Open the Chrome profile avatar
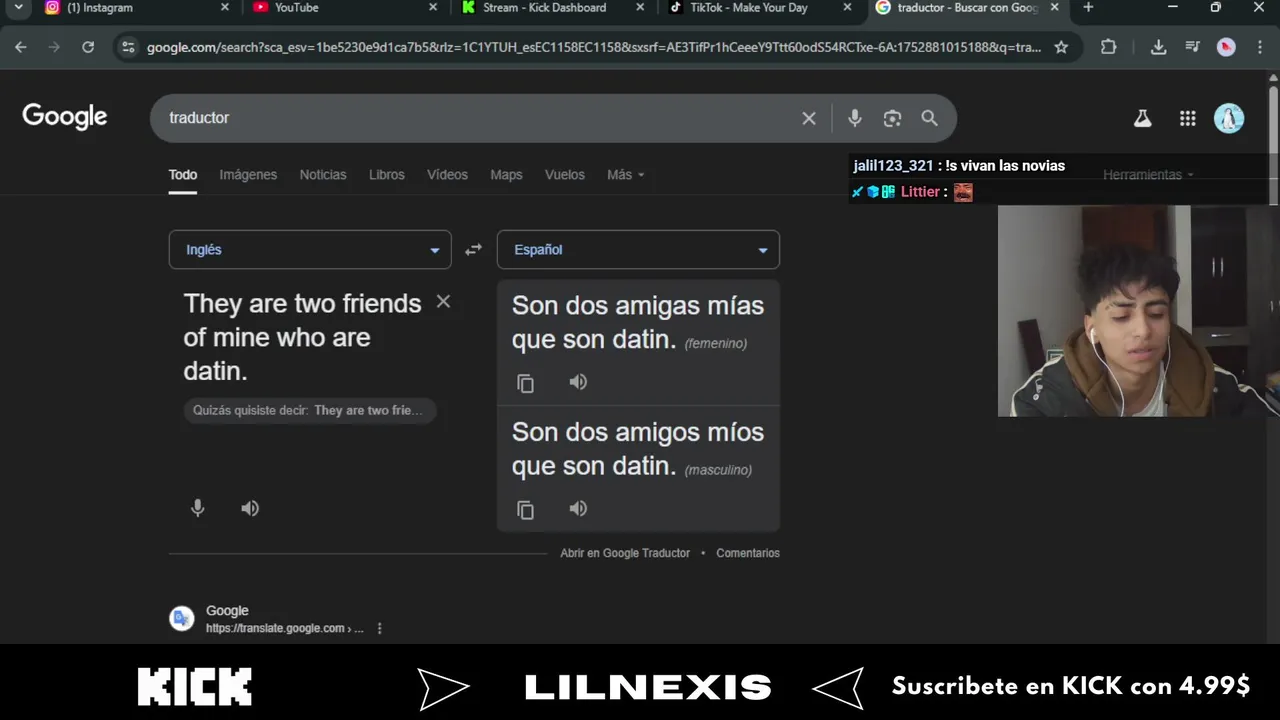Image resolution: width=1280 pixels, height=720 pixels. [x=1226, y=47]
